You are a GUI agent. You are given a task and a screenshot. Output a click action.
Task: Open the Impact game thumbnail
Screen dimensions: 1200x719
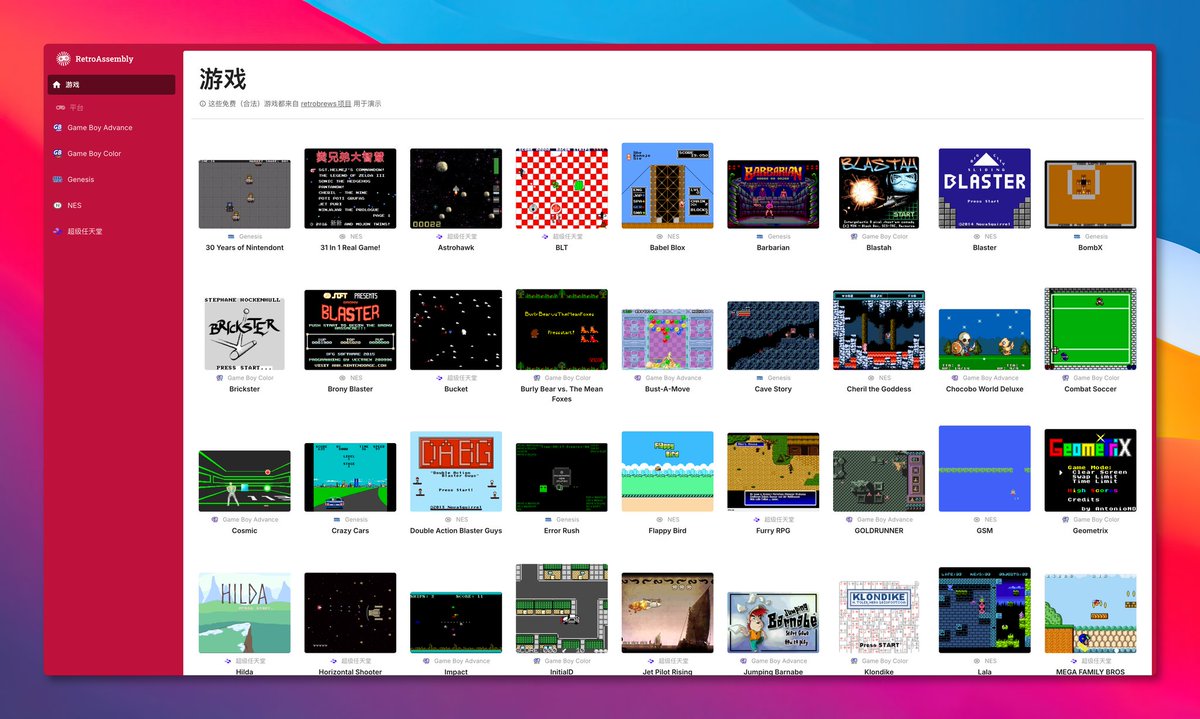[456, 622]
